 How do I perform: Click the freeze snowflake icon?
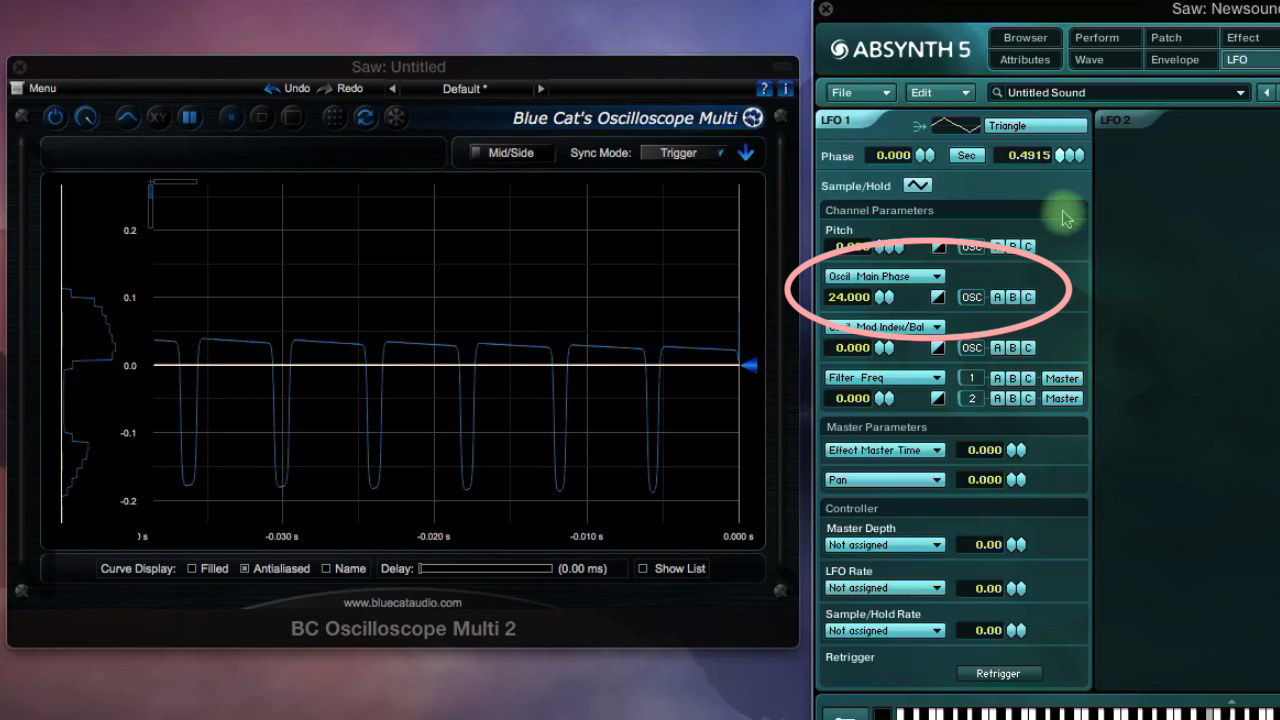pyautogui.click(x=396, y=117)
